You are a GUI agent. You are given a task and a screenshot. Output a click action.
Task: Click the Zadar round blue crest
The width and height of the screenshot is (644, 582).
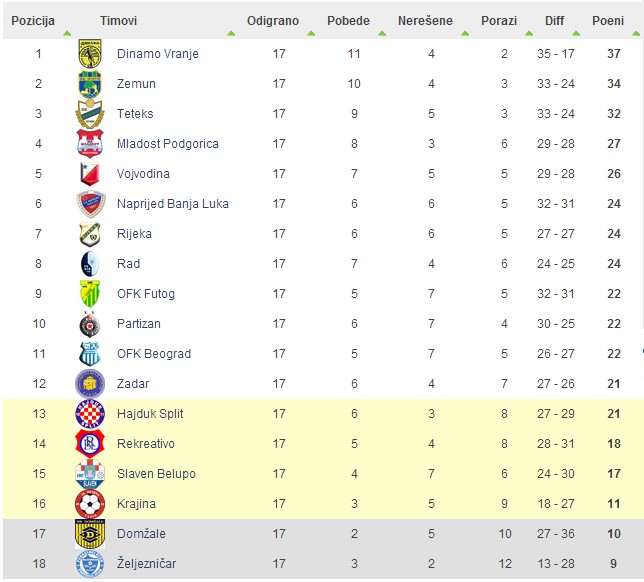coord(90,384)
